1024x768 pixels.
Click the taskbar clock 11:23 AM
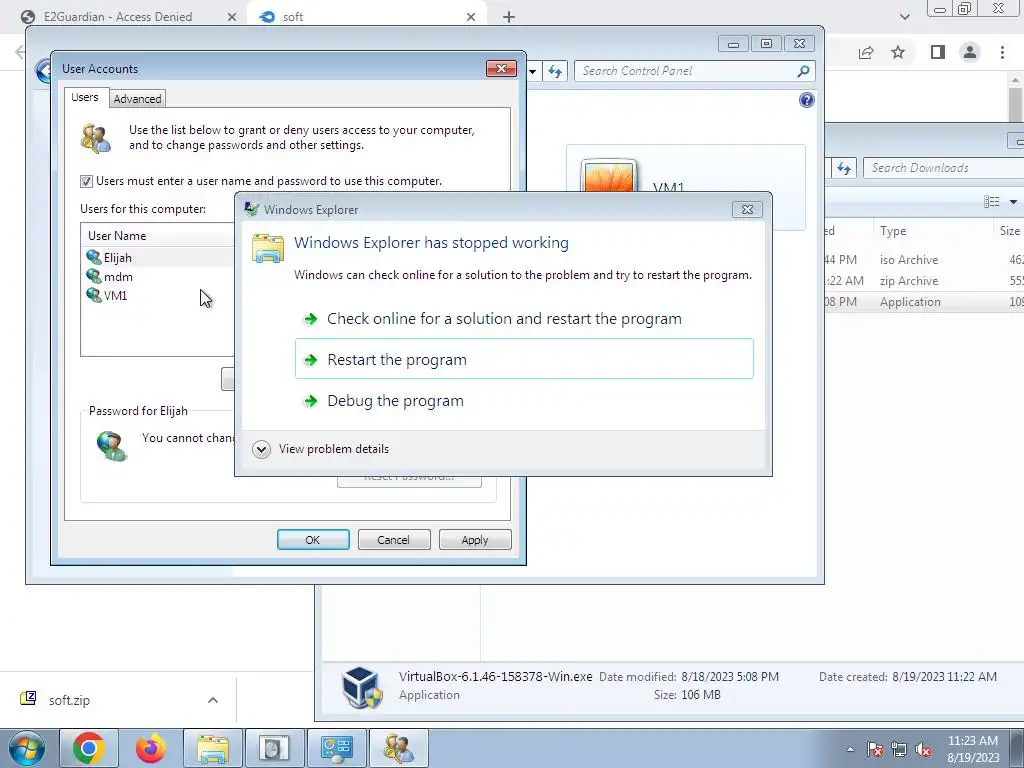tap(972, 741)
